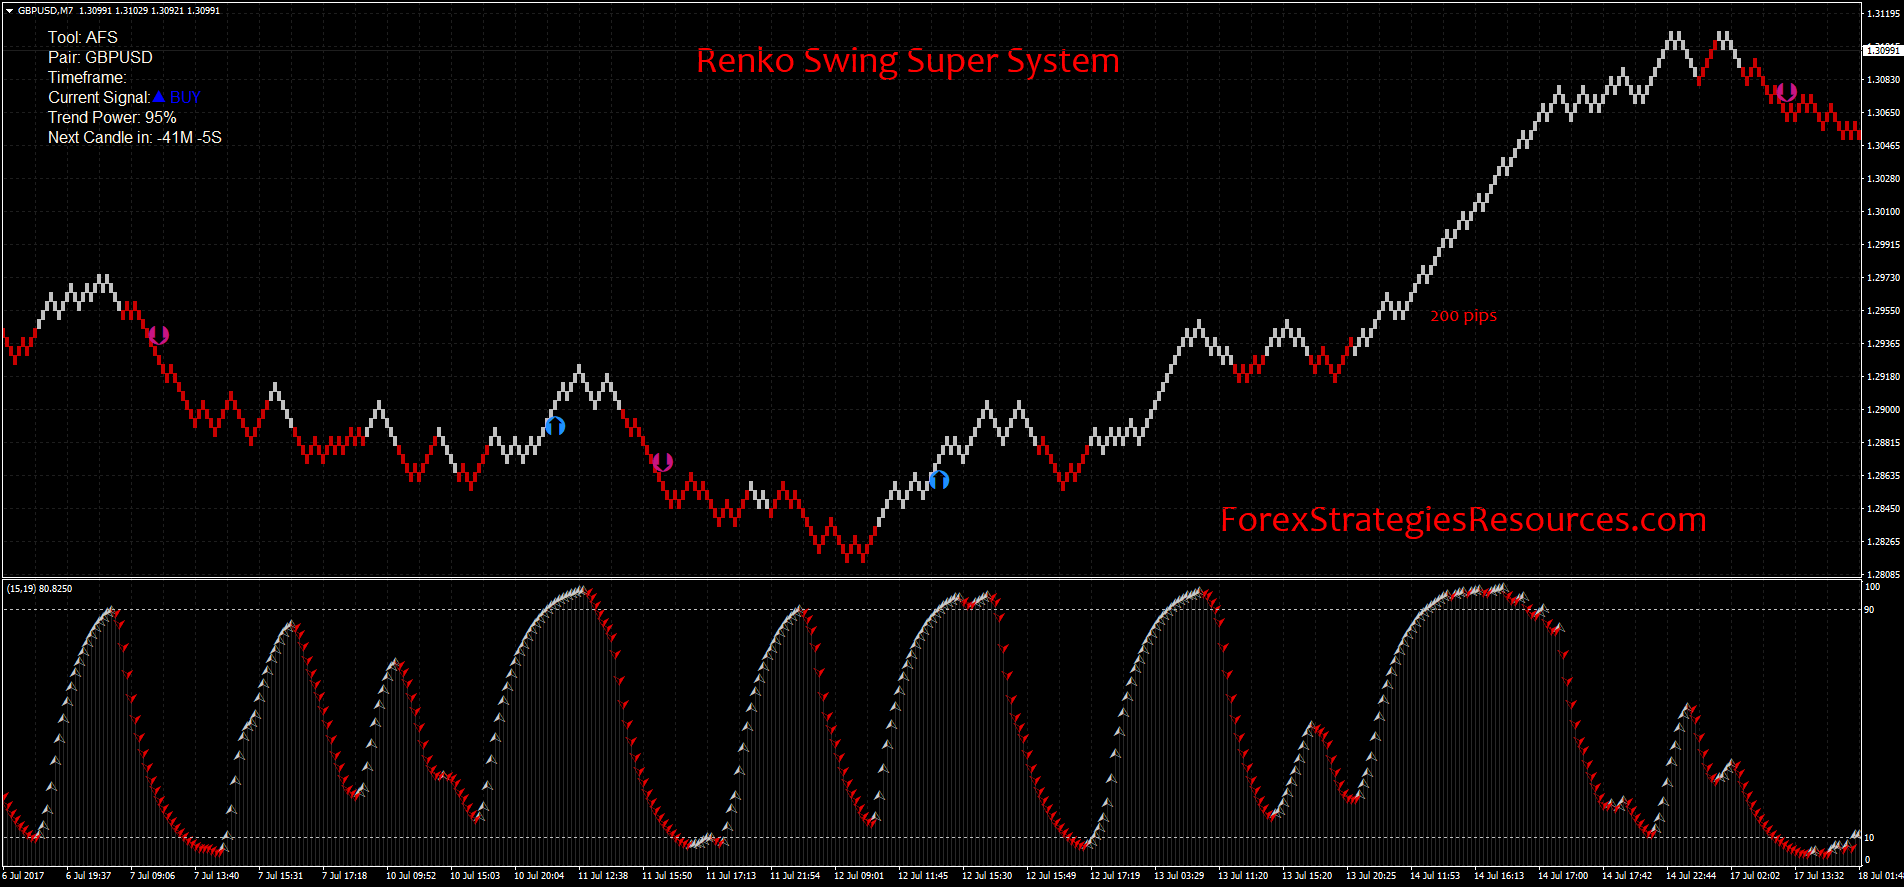Screen dimensions: 1904x887
Task: Click the '7 Jul 09:06' time label
Action: (x=152, y=875)
